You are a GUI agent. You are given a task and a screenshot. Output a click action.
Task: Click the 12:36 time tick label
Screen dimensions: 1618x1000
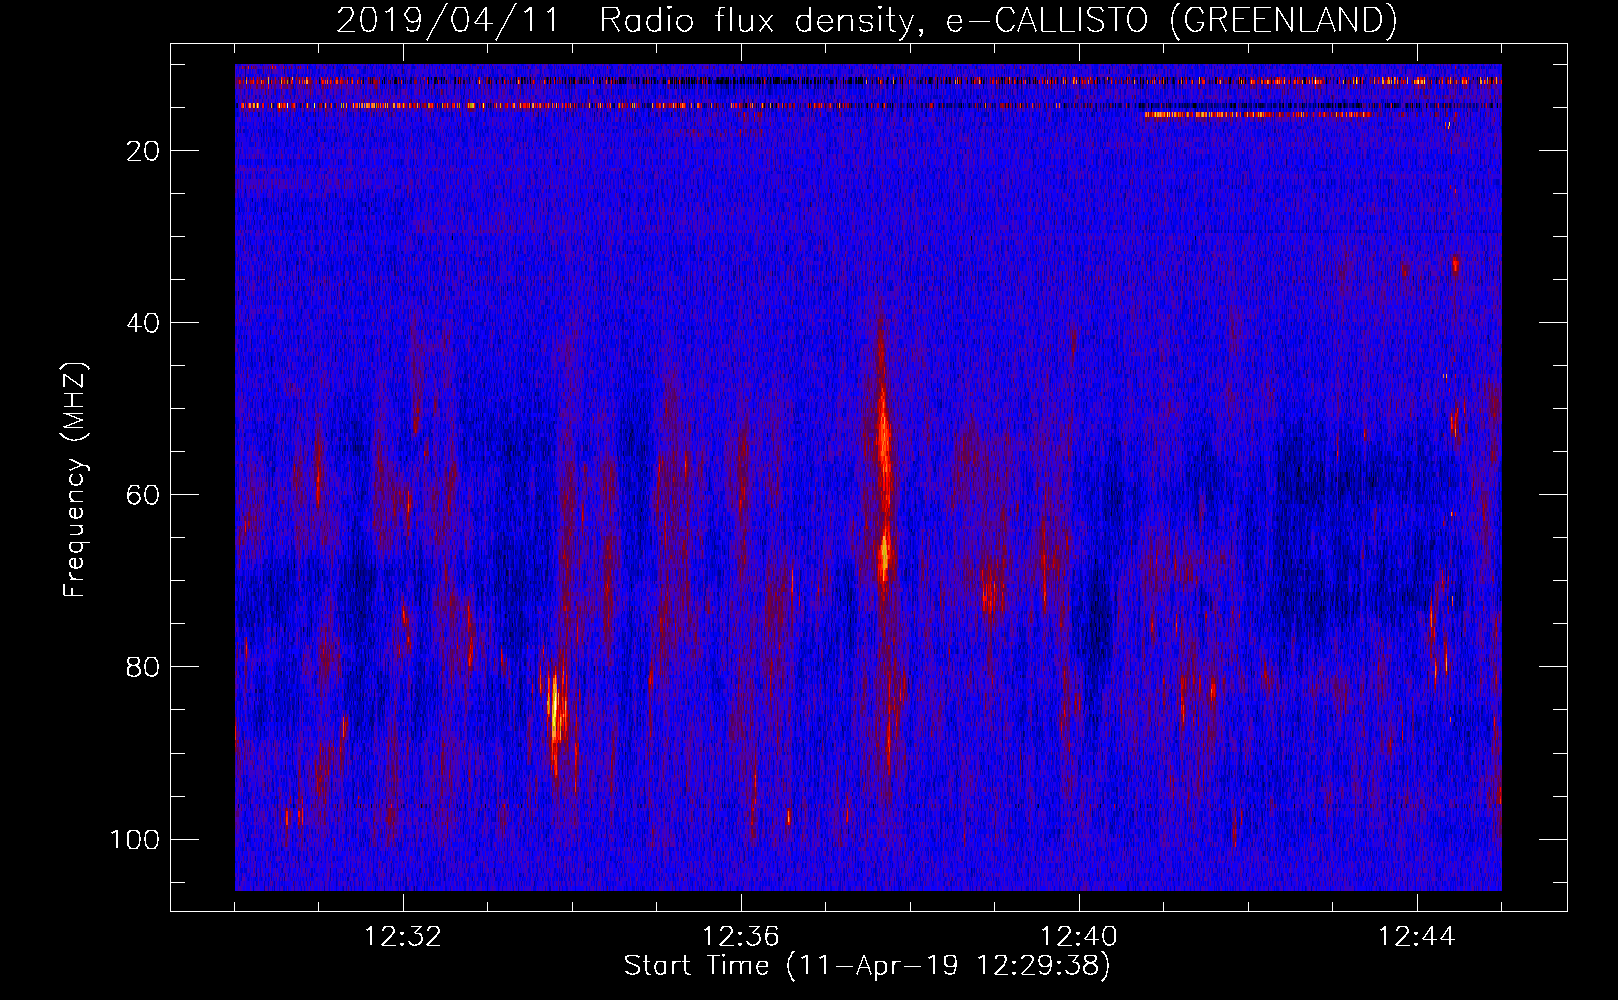[741, 937]
